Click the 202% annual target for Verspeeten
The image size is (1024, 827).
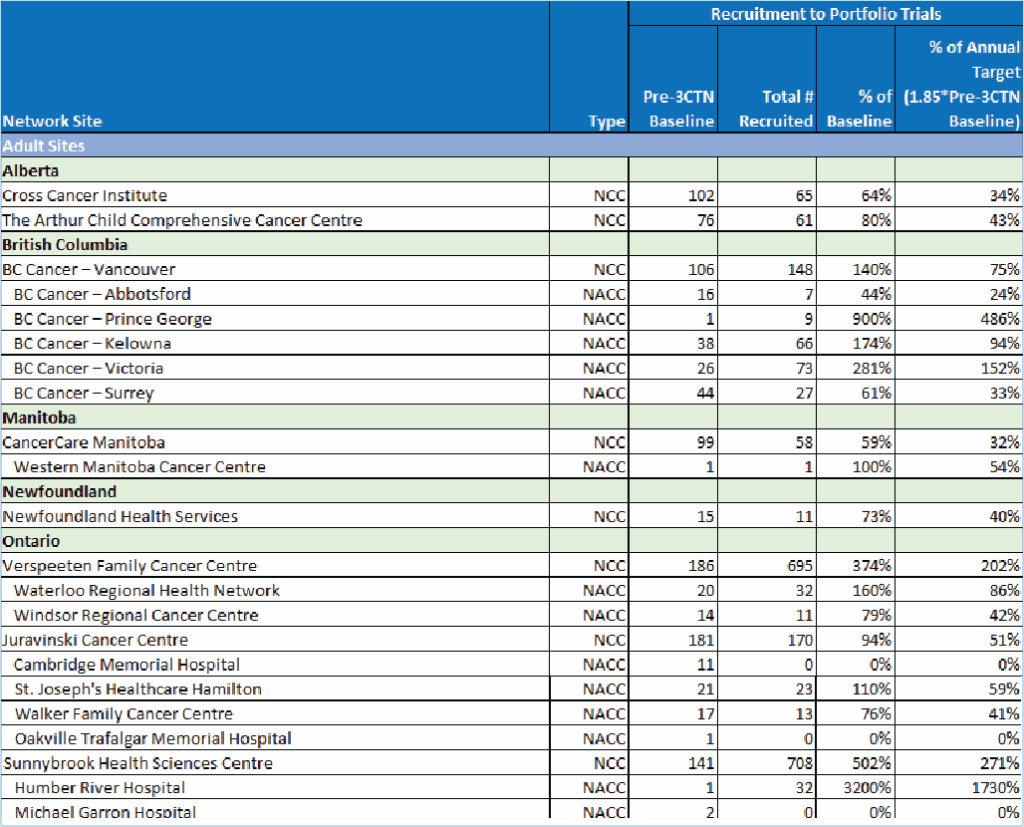pyautogui.click(x=1000, y=566)
